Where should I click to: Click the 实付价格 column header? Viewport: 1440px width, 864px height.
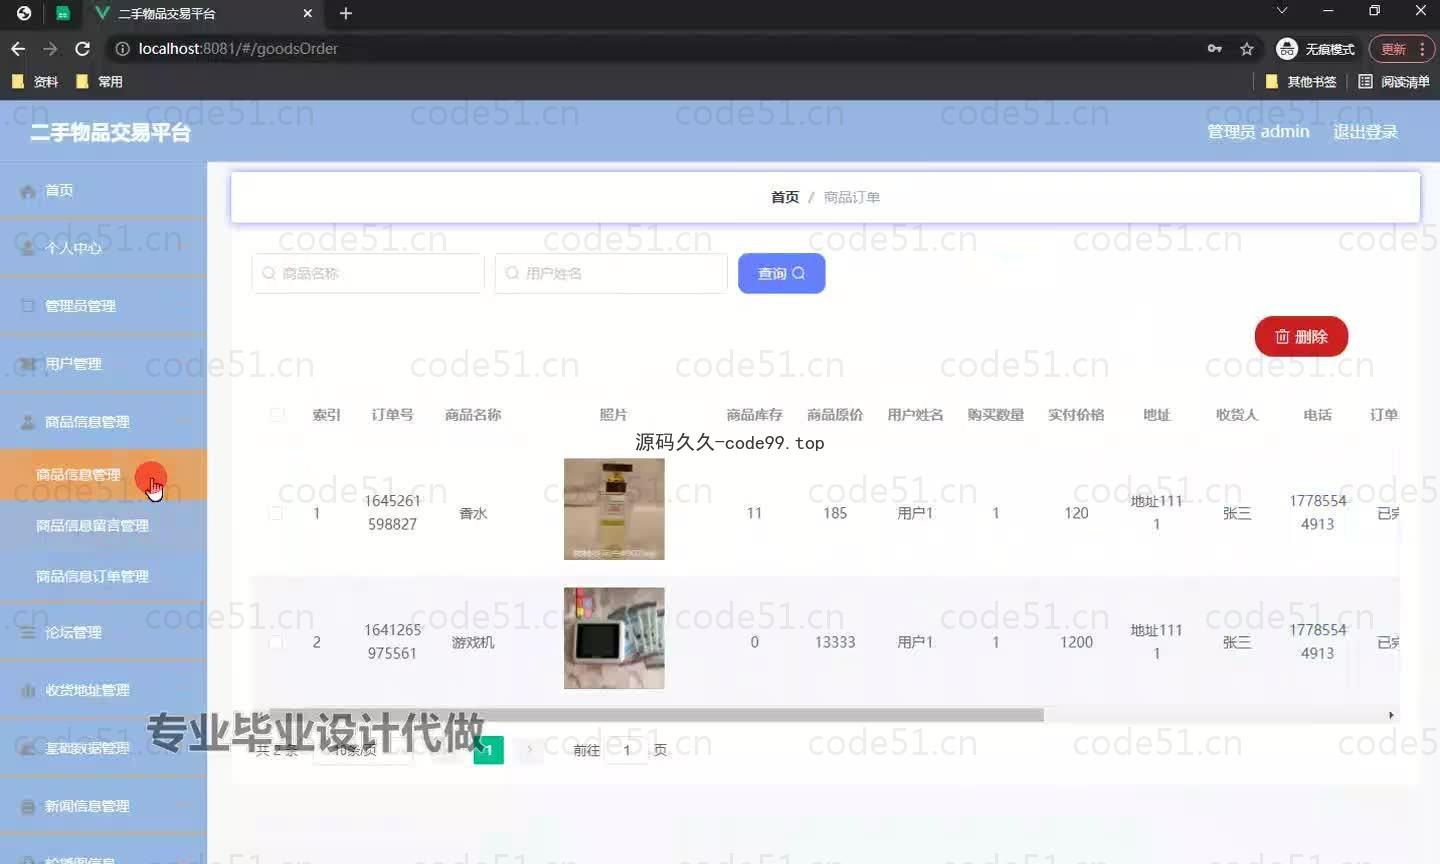click(x=1076, y=415)
